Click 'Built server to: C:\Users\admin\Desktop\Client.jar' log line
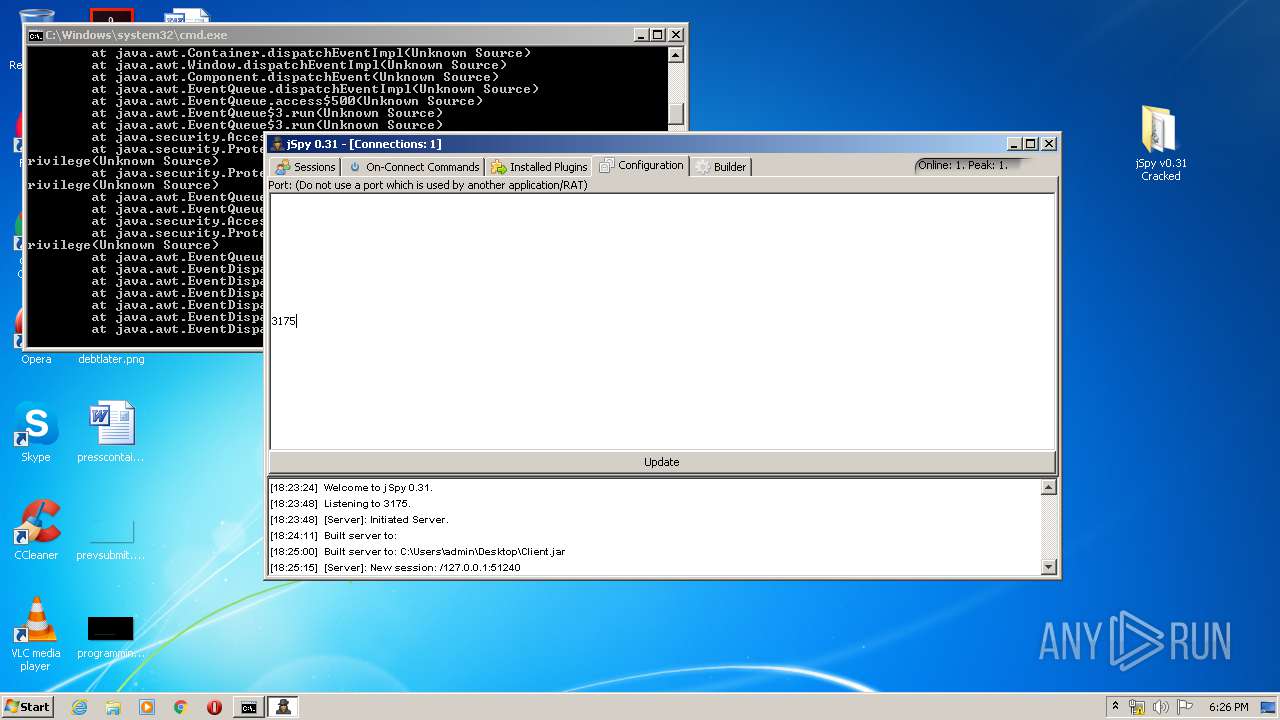The height and width of the screenshot is (720, 1280). [x=444, y=551]
